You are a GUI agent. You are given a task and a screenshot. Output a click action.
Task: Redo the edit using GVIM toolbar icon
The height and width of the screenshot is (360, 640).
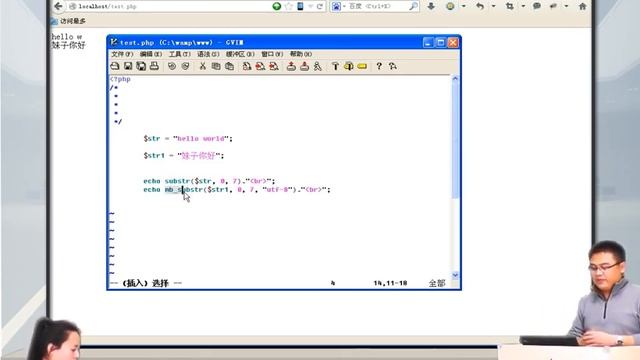(185, 66)
